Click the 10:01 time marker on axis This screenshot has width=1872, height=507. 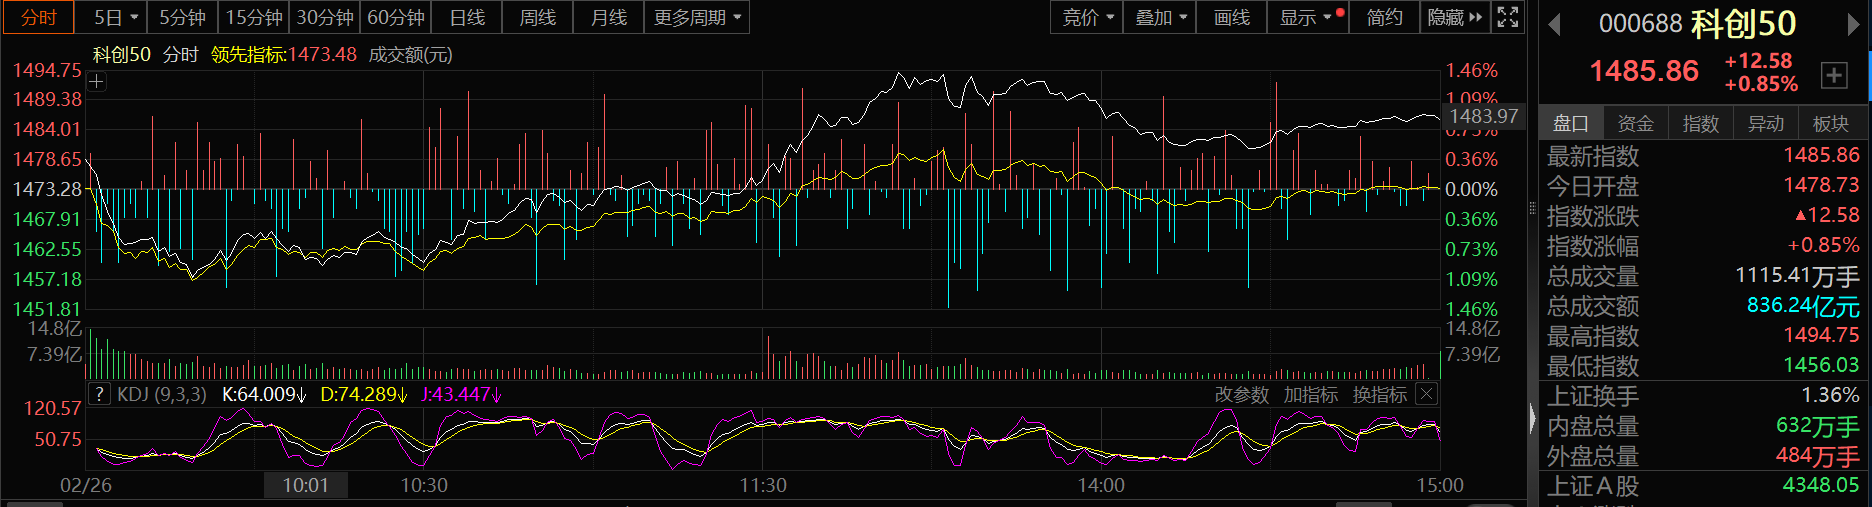coord(305,485)
